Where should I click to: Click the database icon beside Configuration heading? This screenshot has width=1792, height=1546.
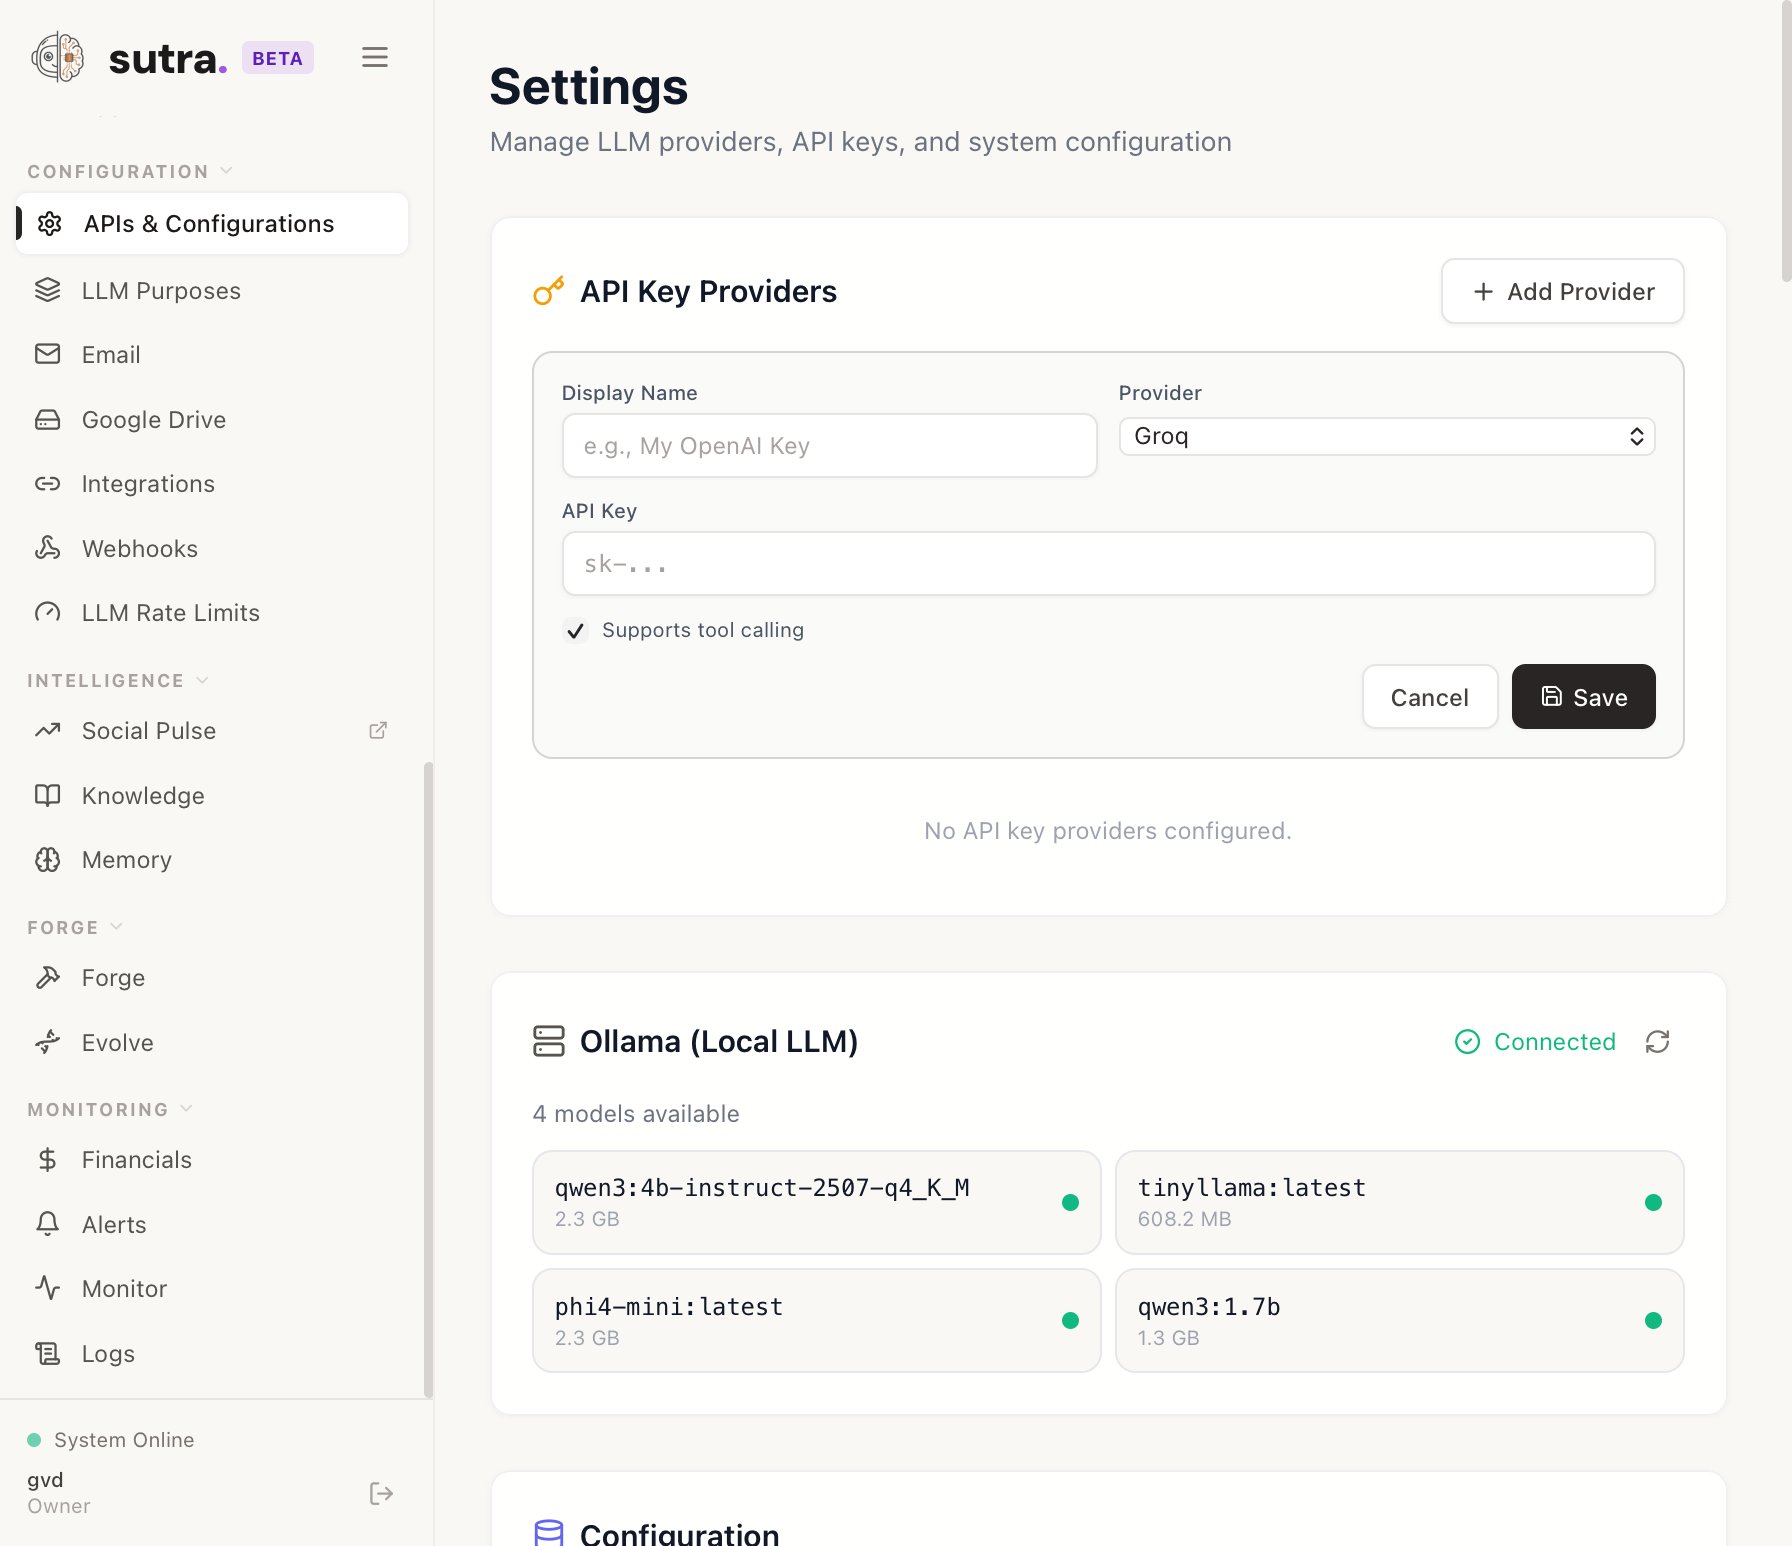[x=549, y=1533]
